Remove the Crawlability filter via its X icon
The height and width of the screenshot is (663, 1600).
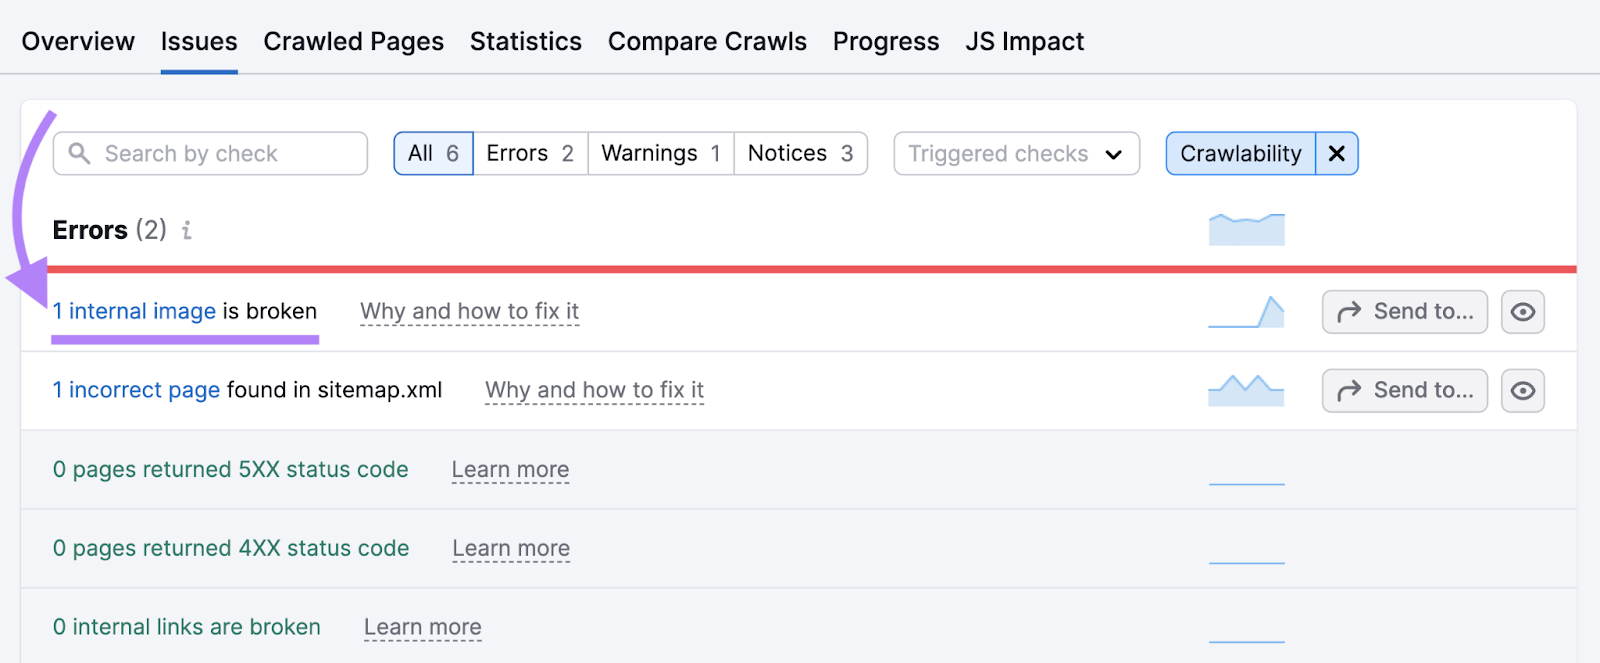click(x=1336, y=153)
